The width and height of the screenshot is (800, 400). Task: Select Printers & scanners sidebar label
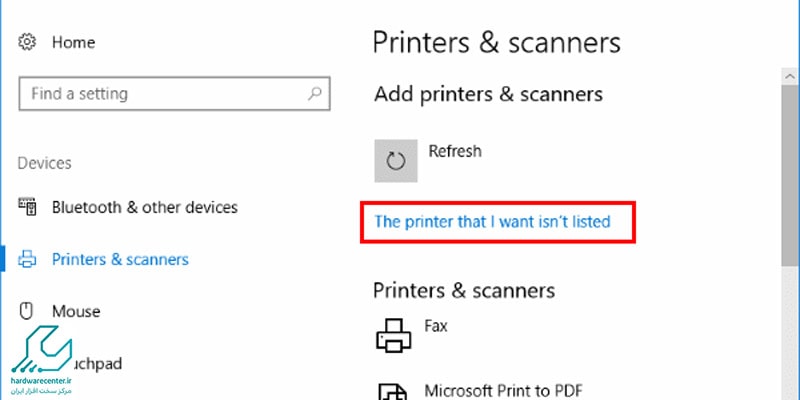coord(120,260)
